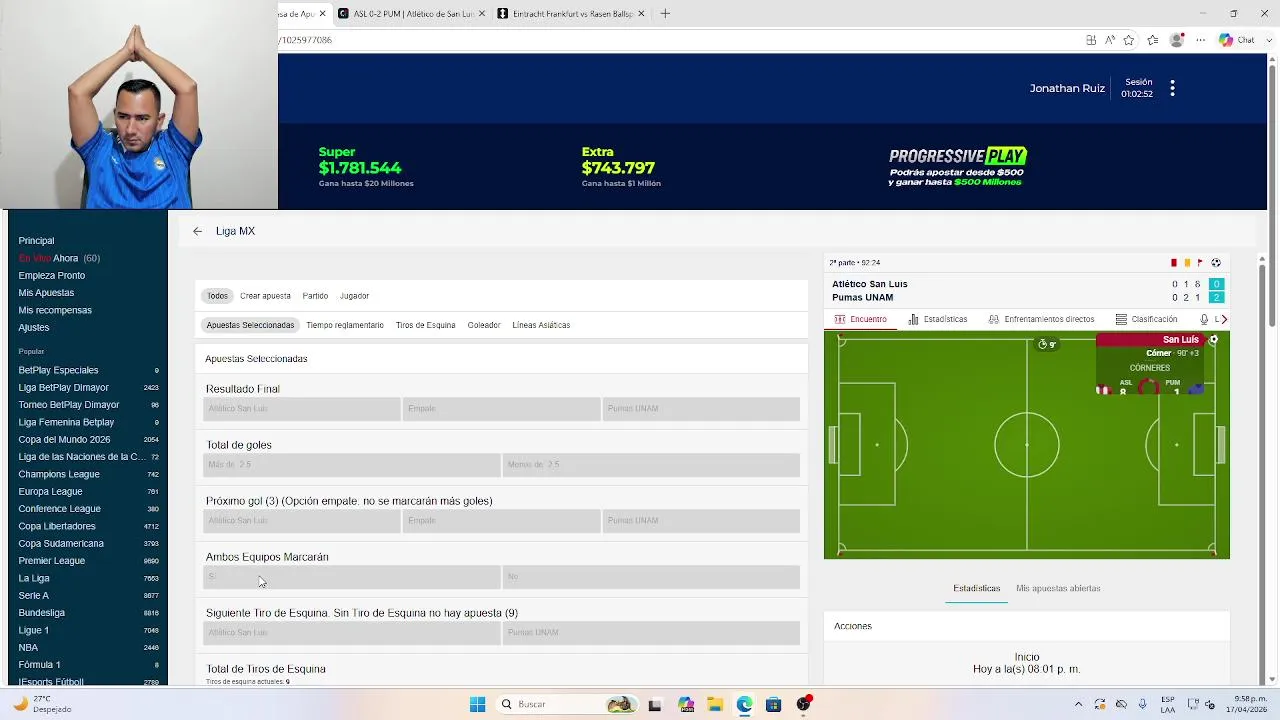Open Principal in sidebar
The height and width of the screenshot is (720, 1280).
coord(36,241)
